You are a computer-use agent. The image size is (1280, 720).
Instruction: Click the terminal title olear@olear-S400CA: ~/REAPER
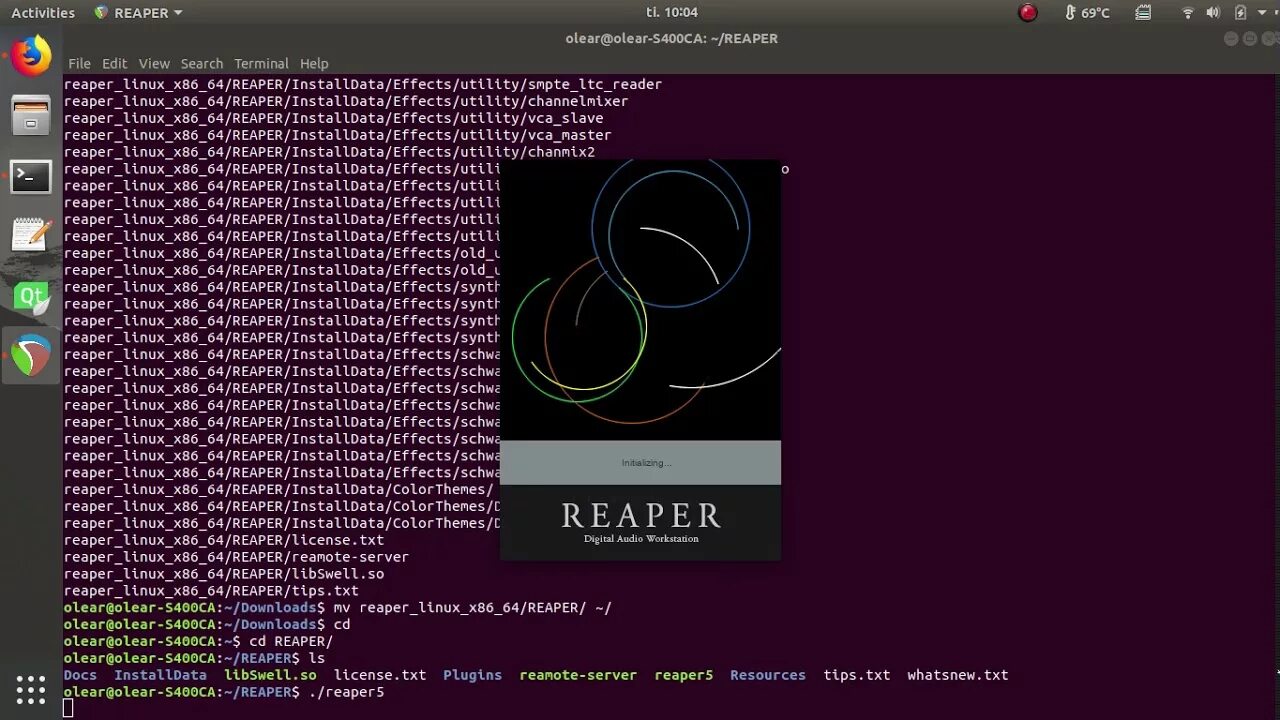[671, 38]
